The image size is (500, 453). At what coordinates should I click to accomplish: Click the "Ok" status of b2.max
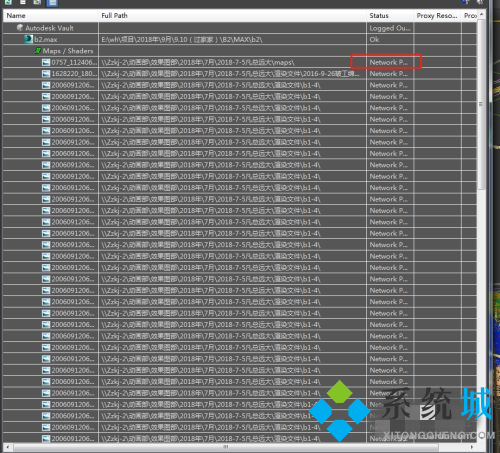click(374, 39)
